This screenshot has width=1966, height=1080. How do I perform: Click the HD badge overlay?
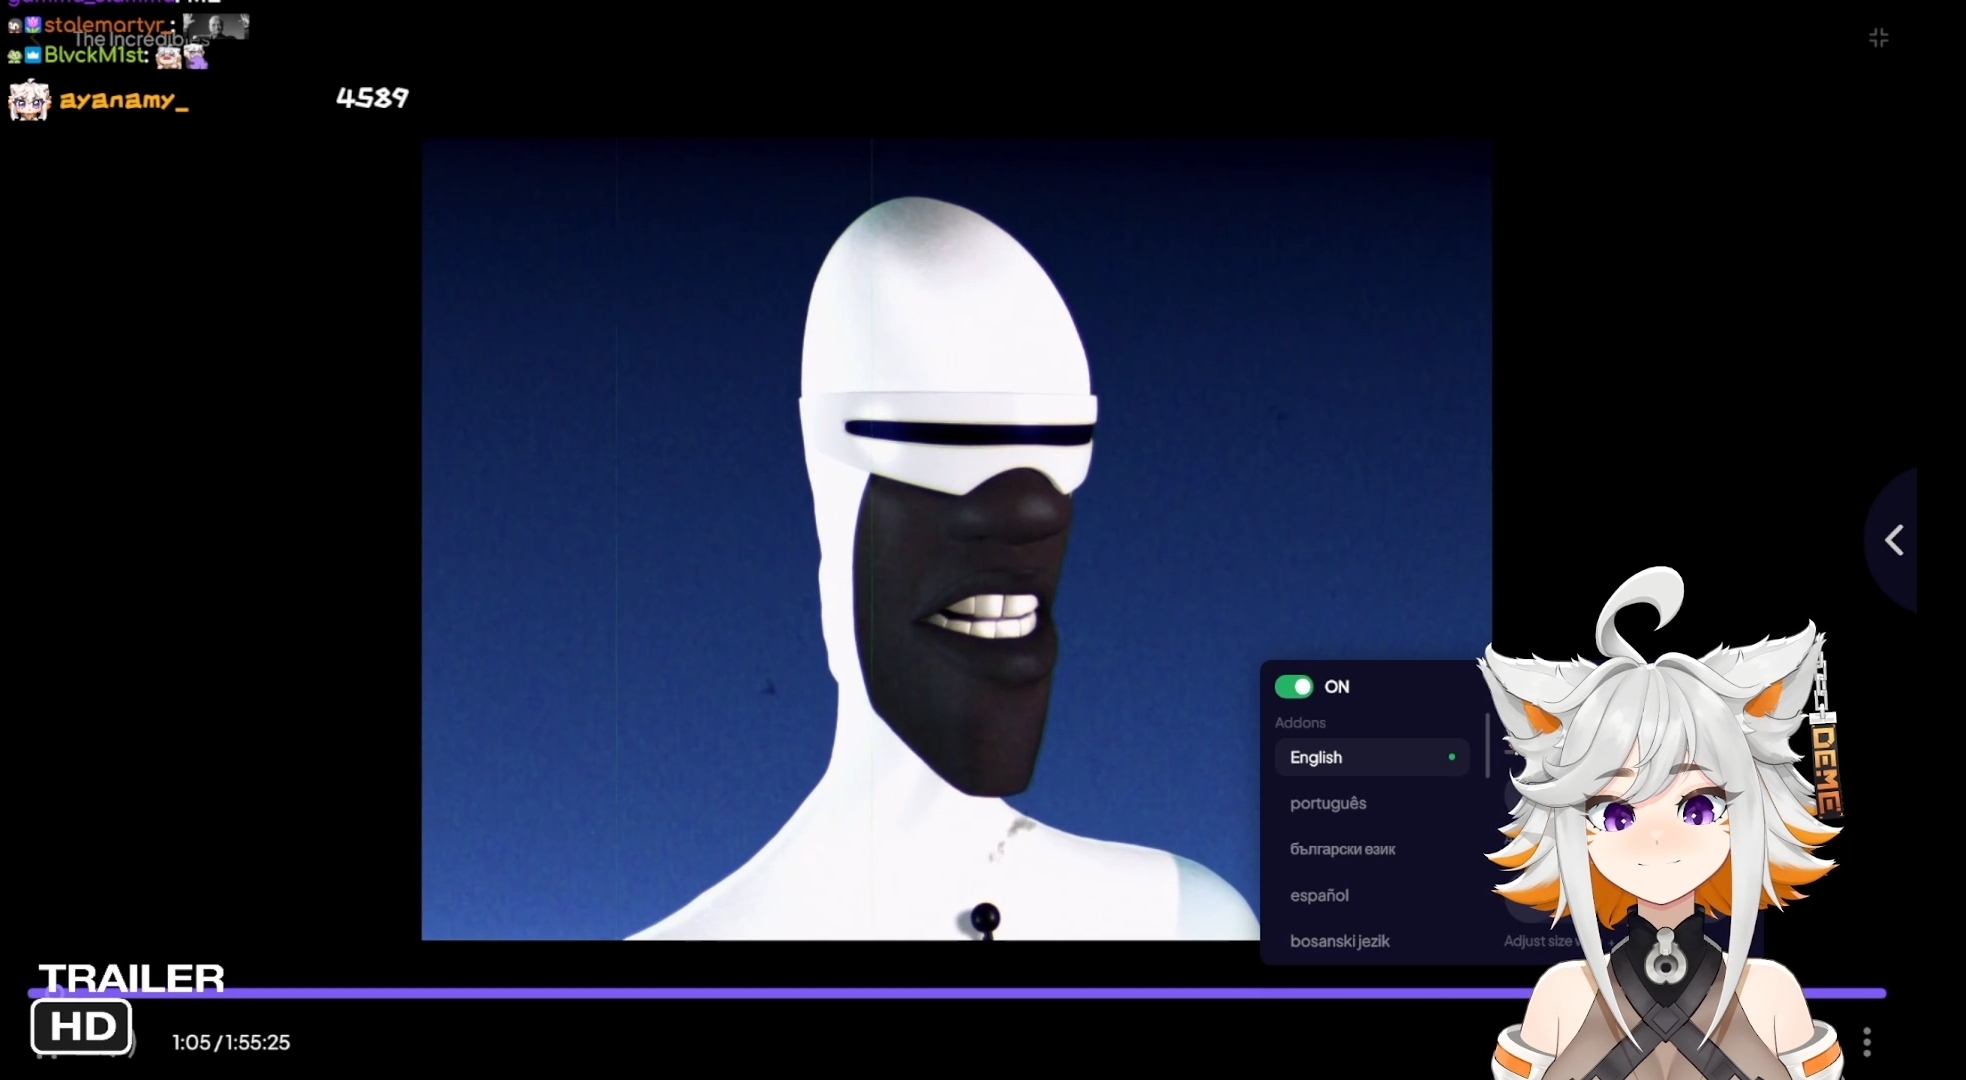pos(81,1026)
